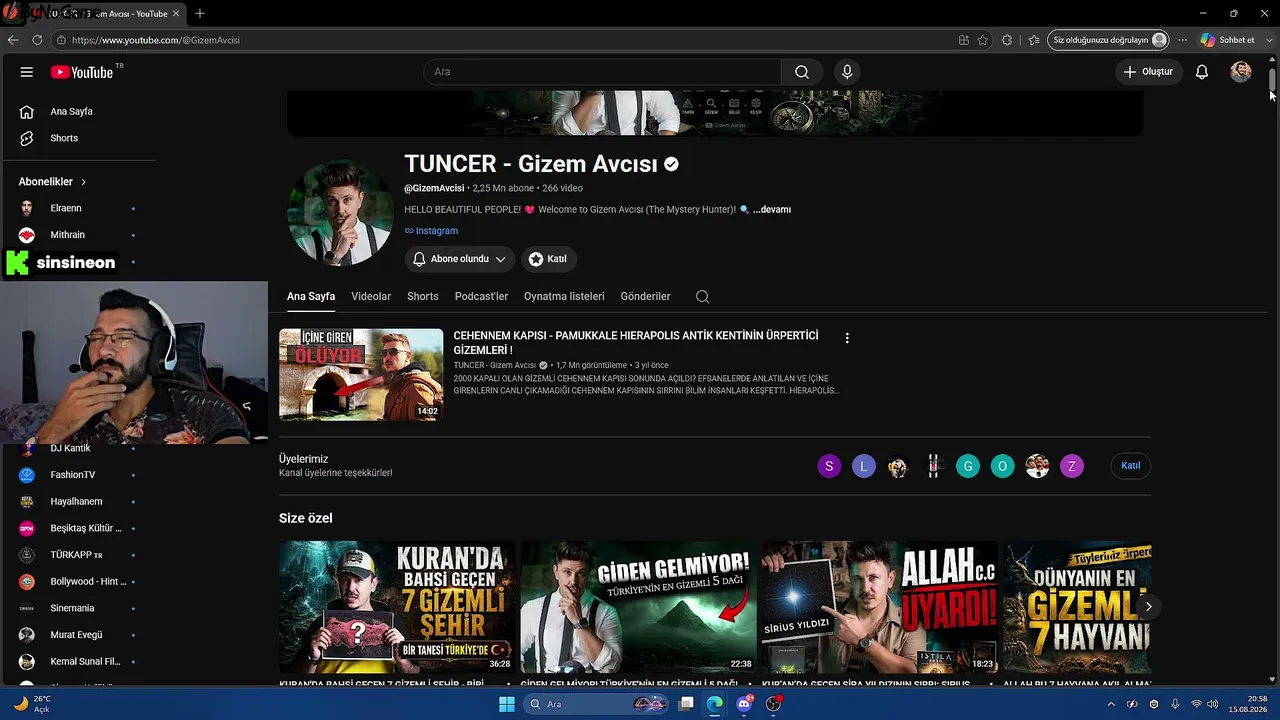This screenshot has width=1280, height=720.
Task: Add this page to favorites with the star
Action: point(983,40)
